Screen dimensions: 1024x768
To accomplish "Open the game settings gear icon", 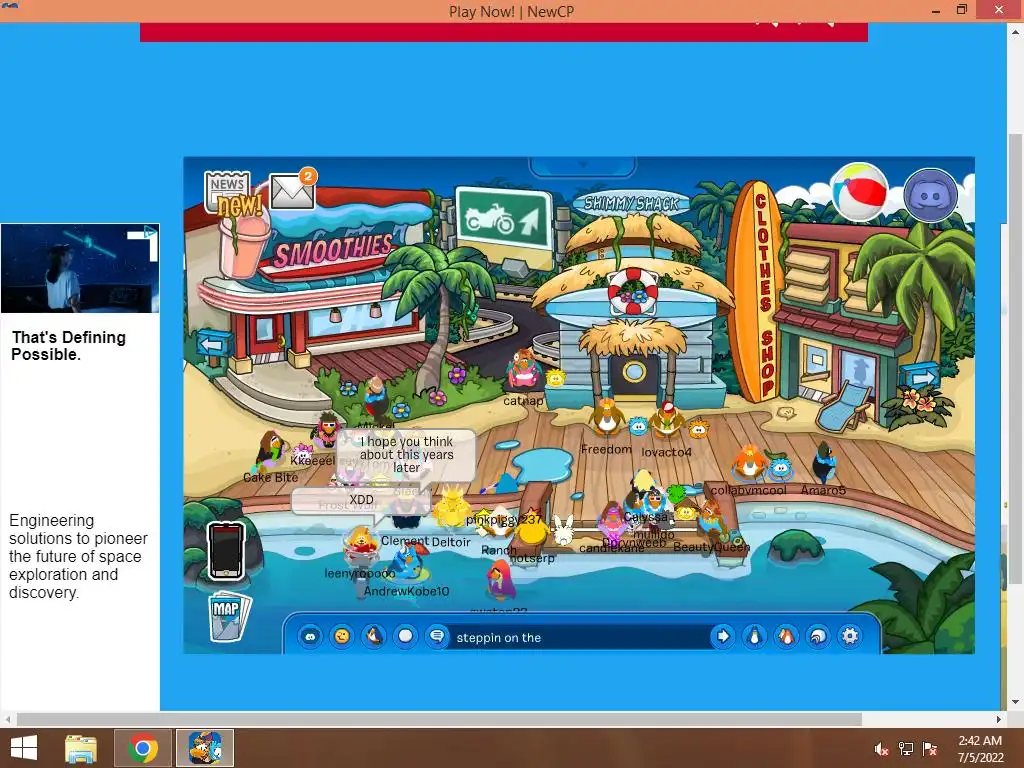I will click(850, 636).
